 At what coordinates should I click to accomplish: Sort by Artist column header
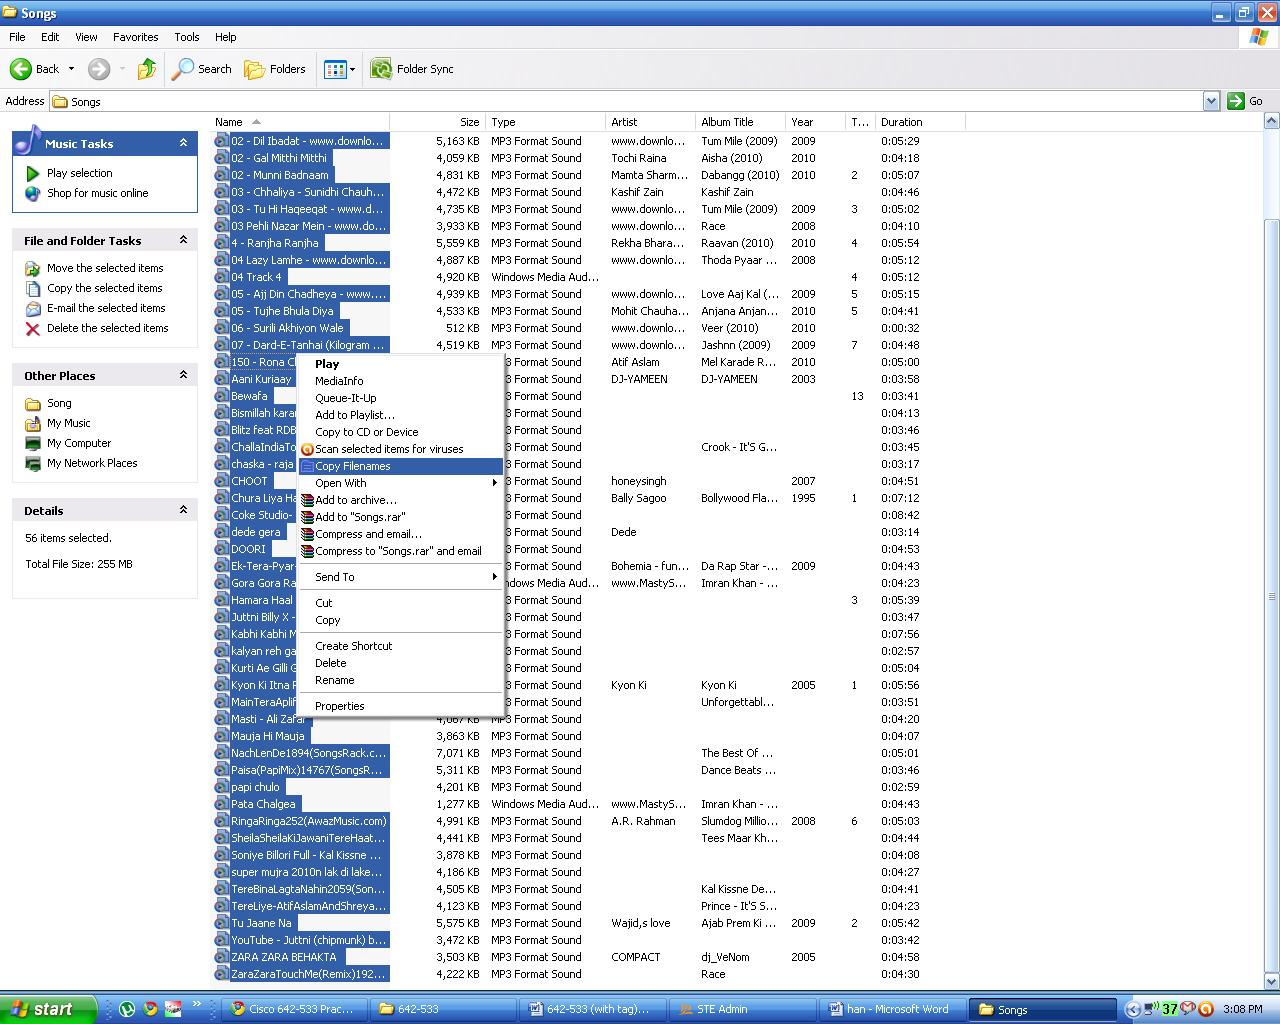click(x=650, y=122)
